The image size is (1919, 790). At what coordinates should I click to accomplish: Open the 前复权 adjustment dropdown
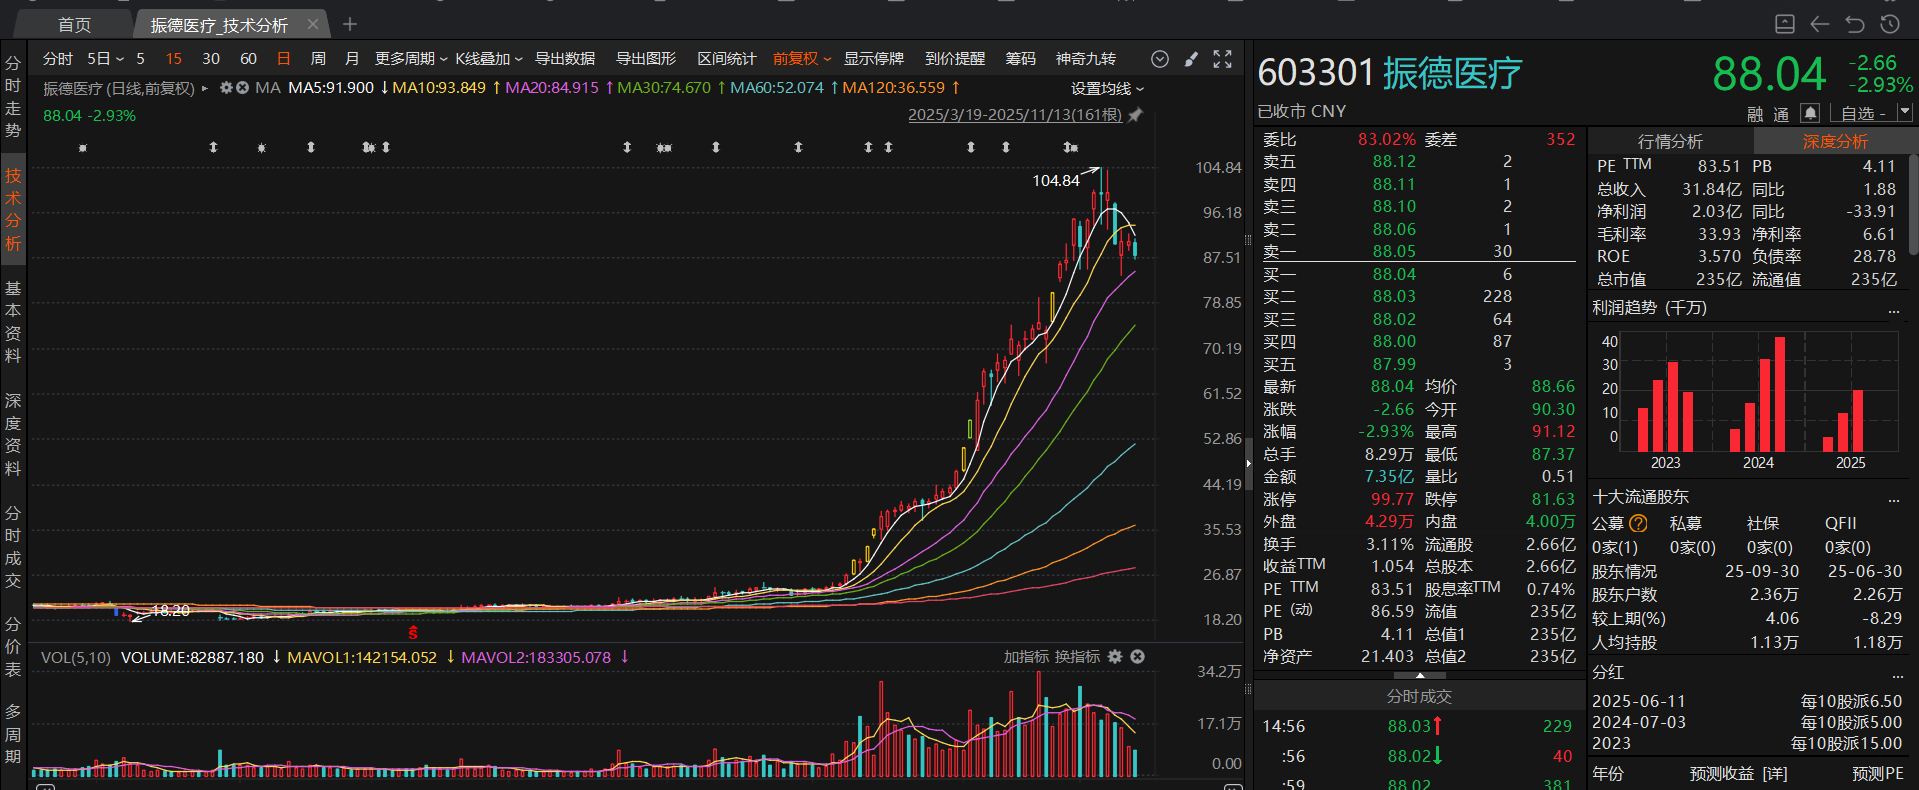[802, 59]
